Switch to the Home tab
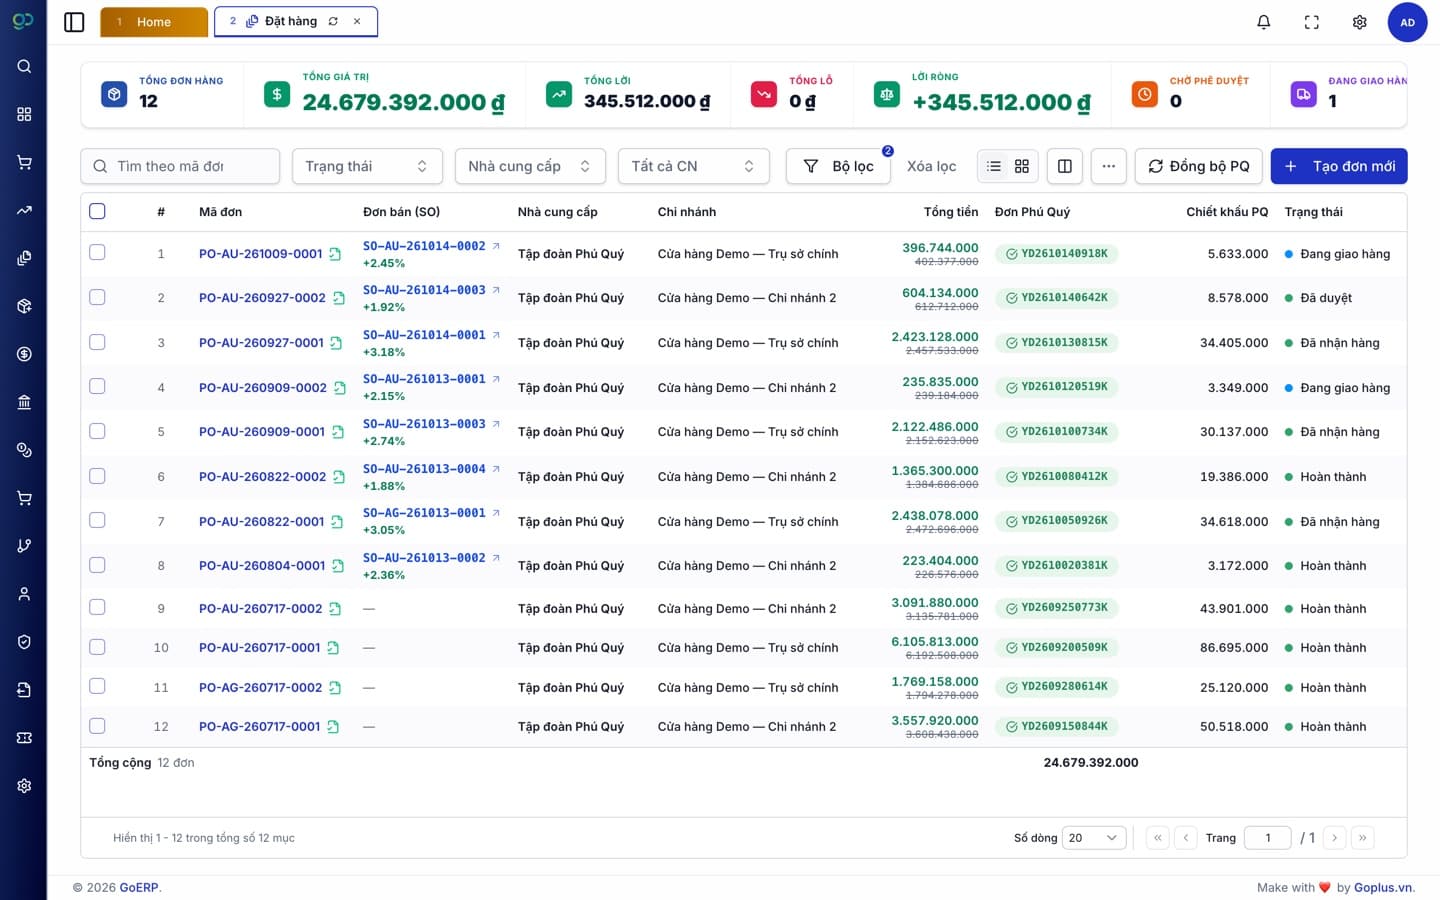Screen dimensions: 1440x900 154,22
